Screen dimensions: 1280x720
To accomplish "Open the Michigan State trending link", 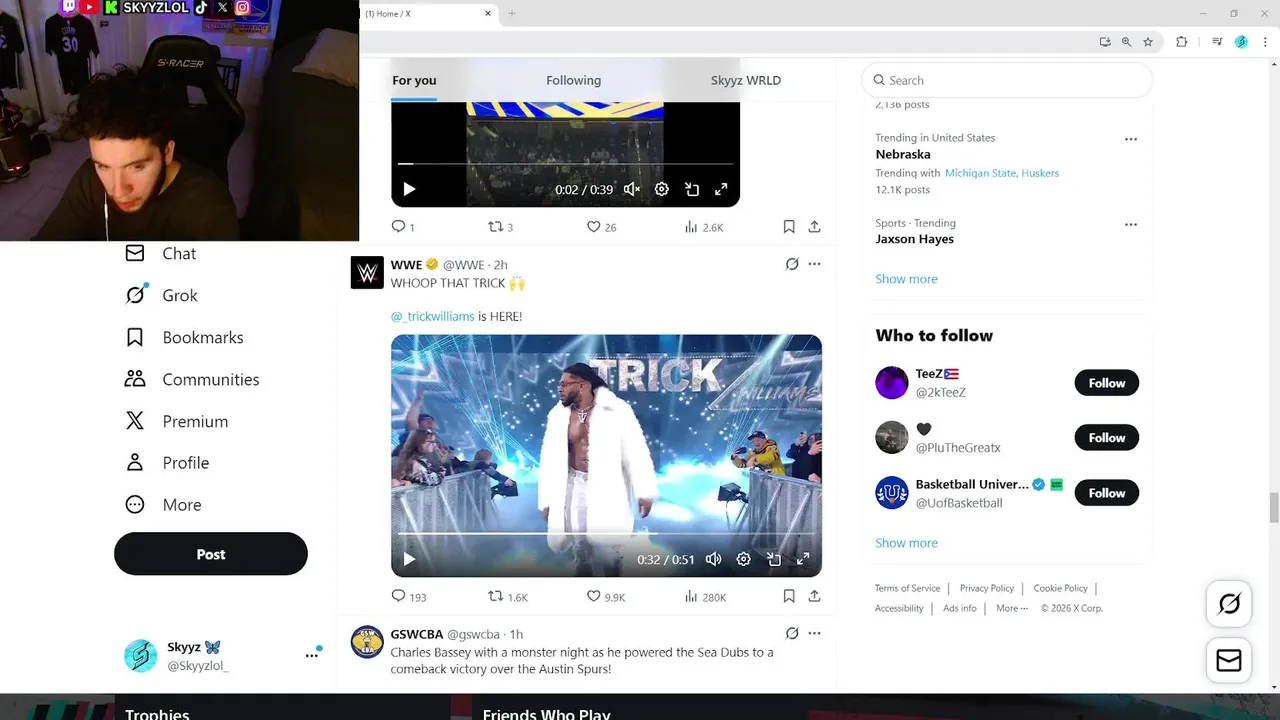I will [x=980, y=173].
